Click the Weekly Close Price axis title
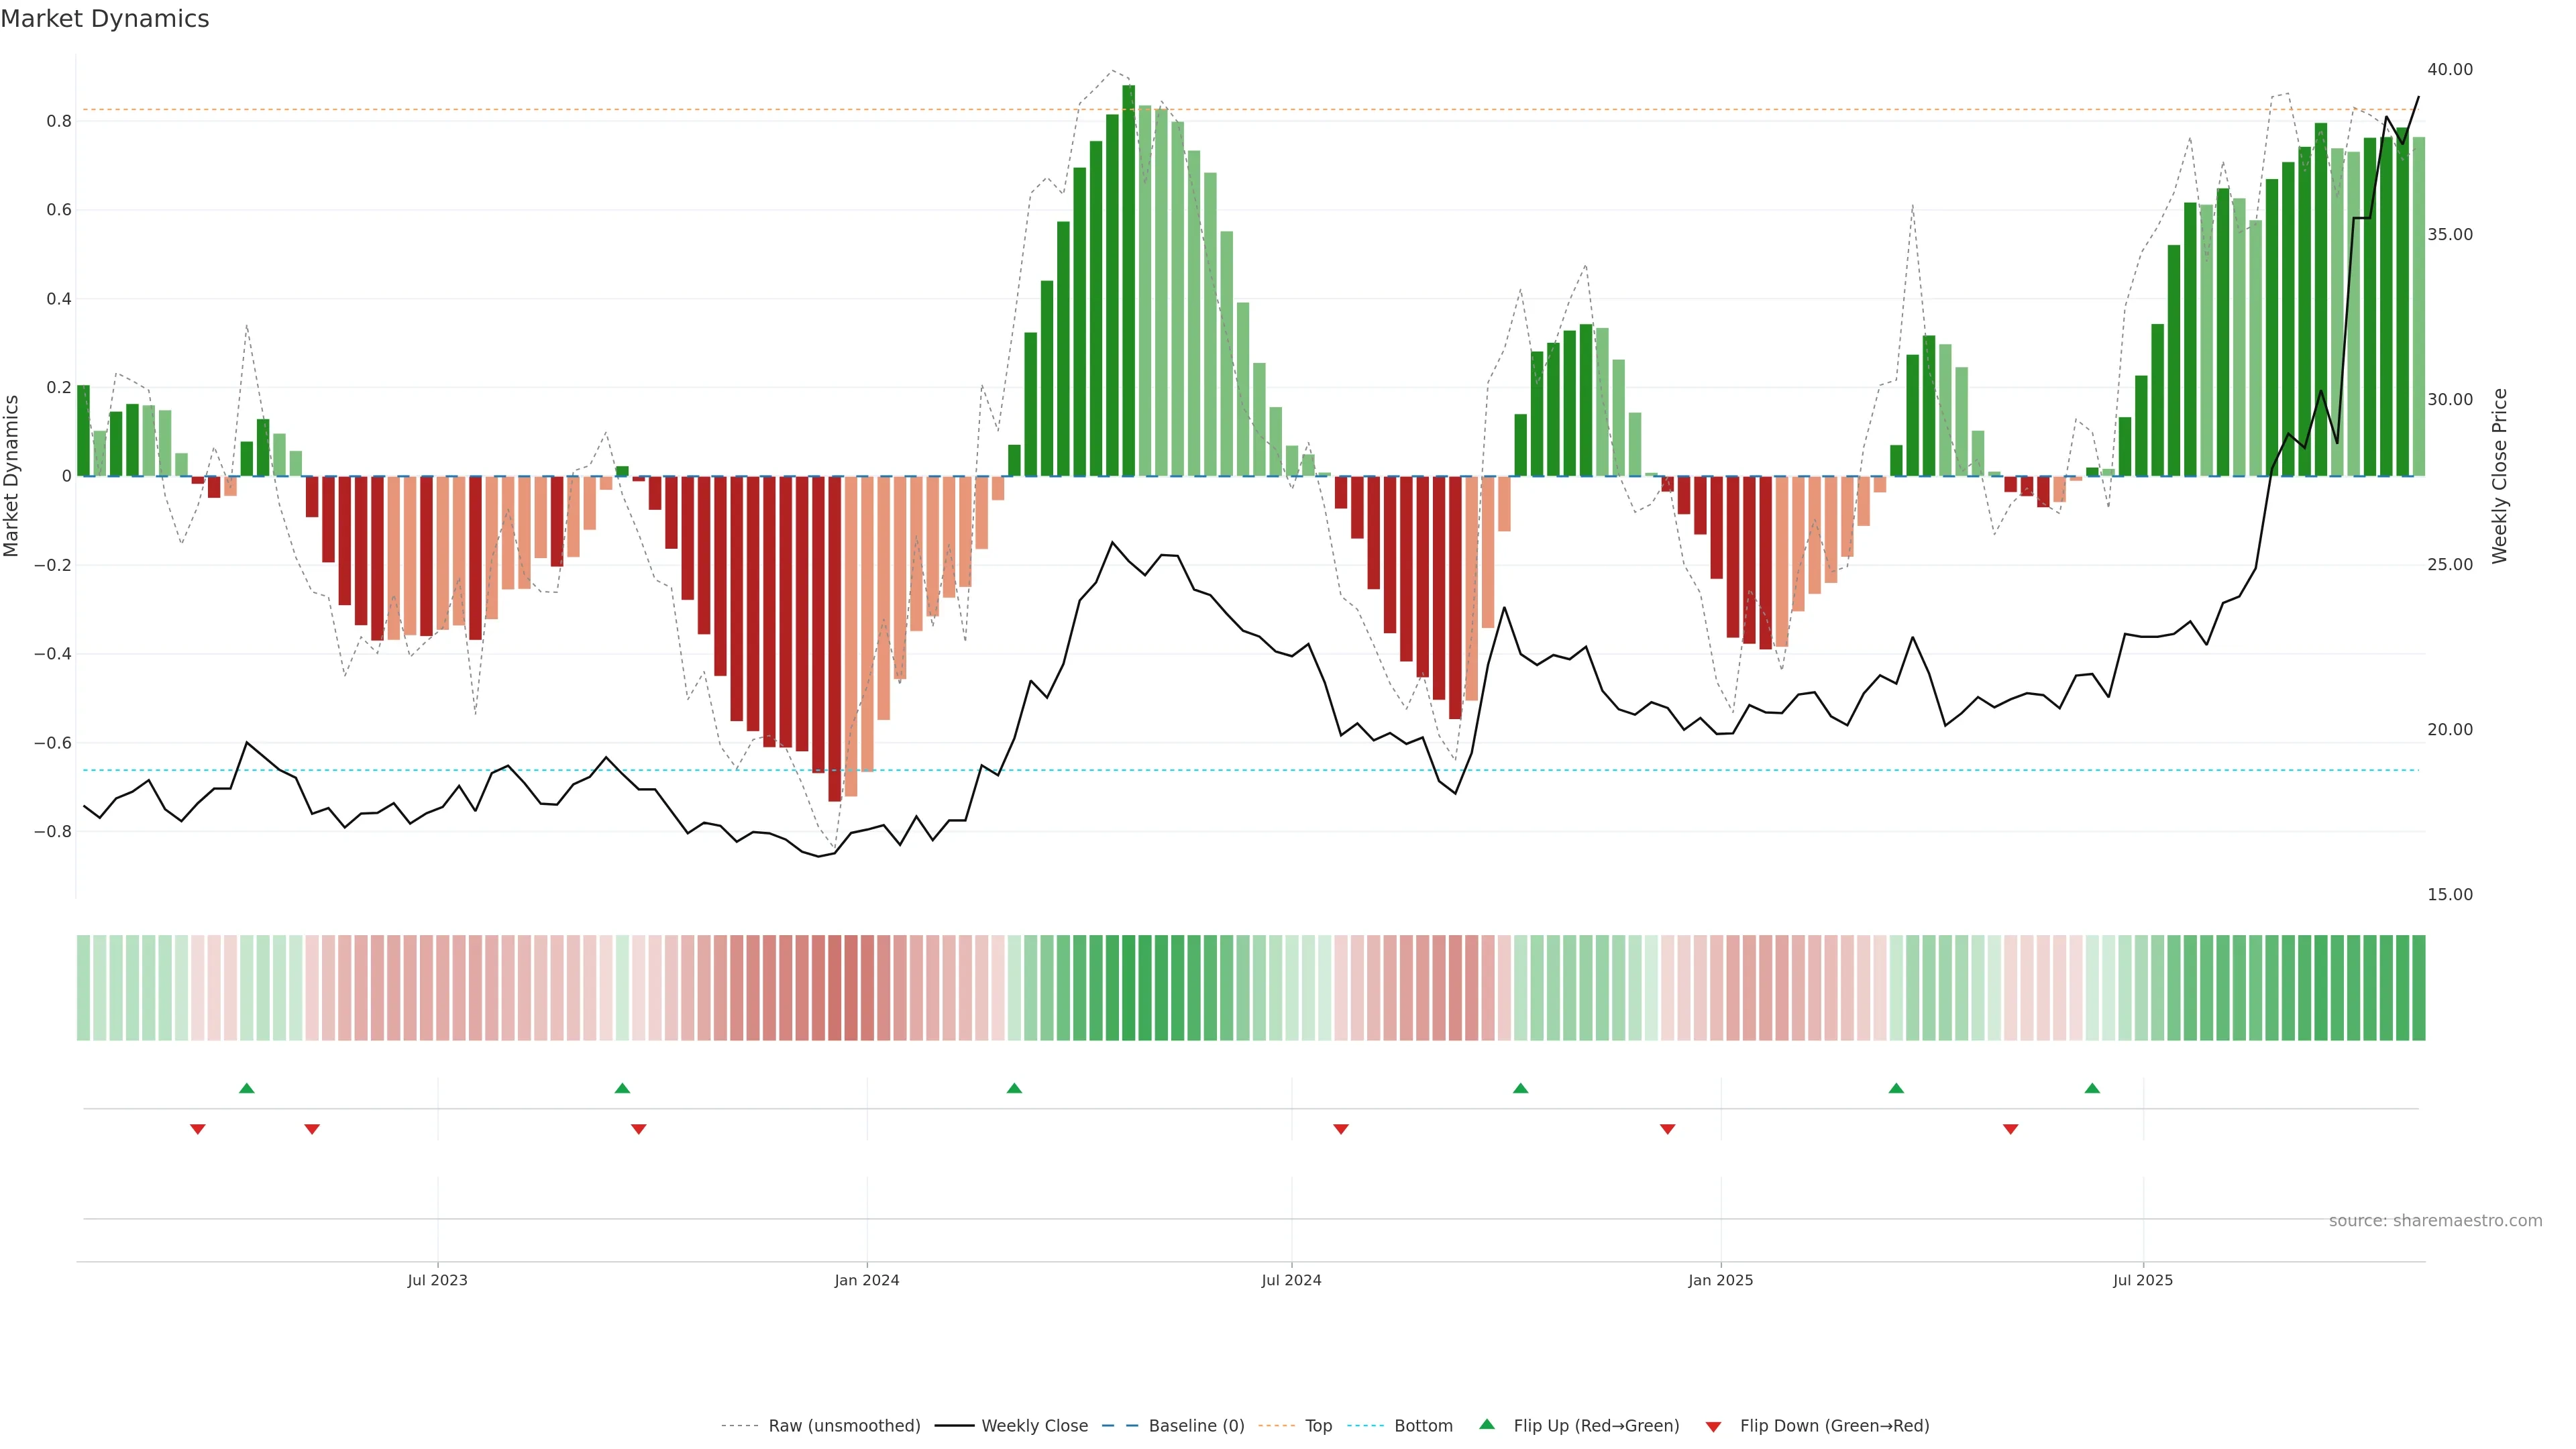Image resolution: width=2576 pixels, height=1449 pixels. click(x=2499, y=476)
